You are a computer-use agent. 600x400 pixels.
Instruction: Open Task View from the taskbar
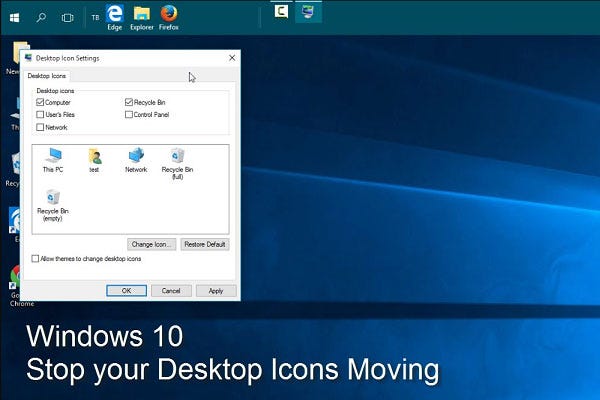pyautogui.click(x=67, y=18)
